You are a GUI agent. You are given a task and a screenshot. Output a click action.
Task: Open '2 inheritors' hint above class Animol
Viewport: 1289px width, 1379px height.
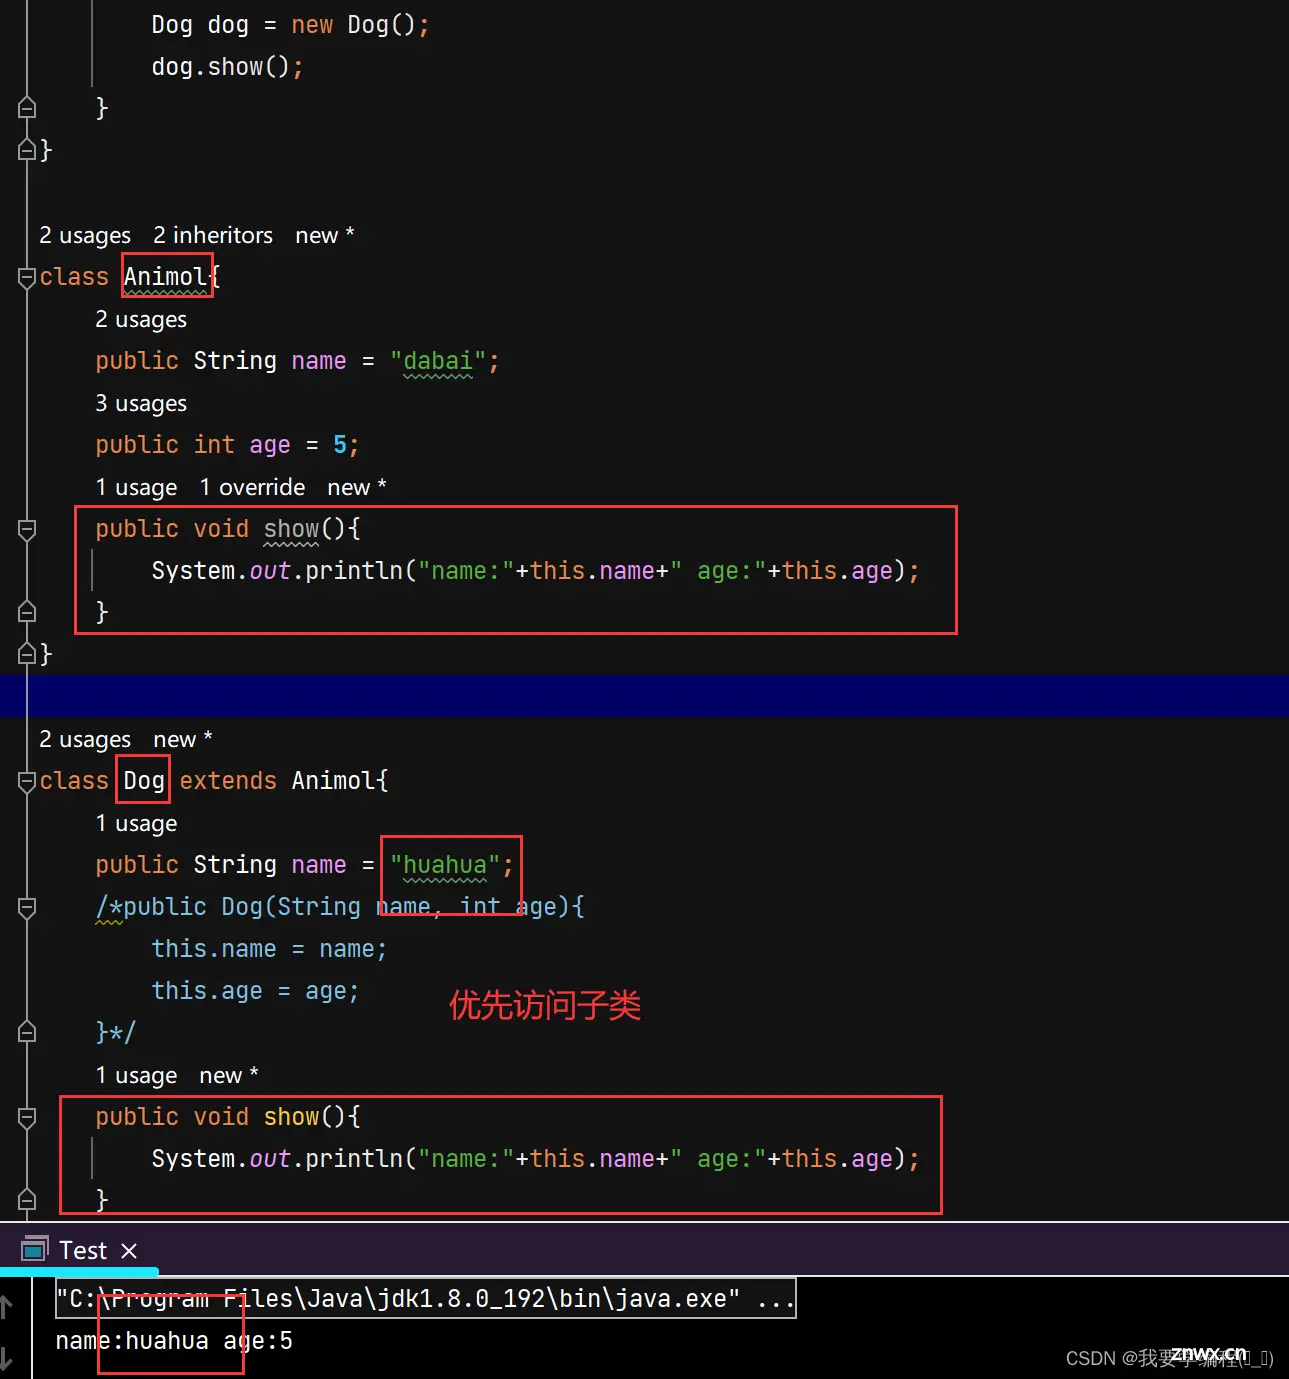(213, 235)
